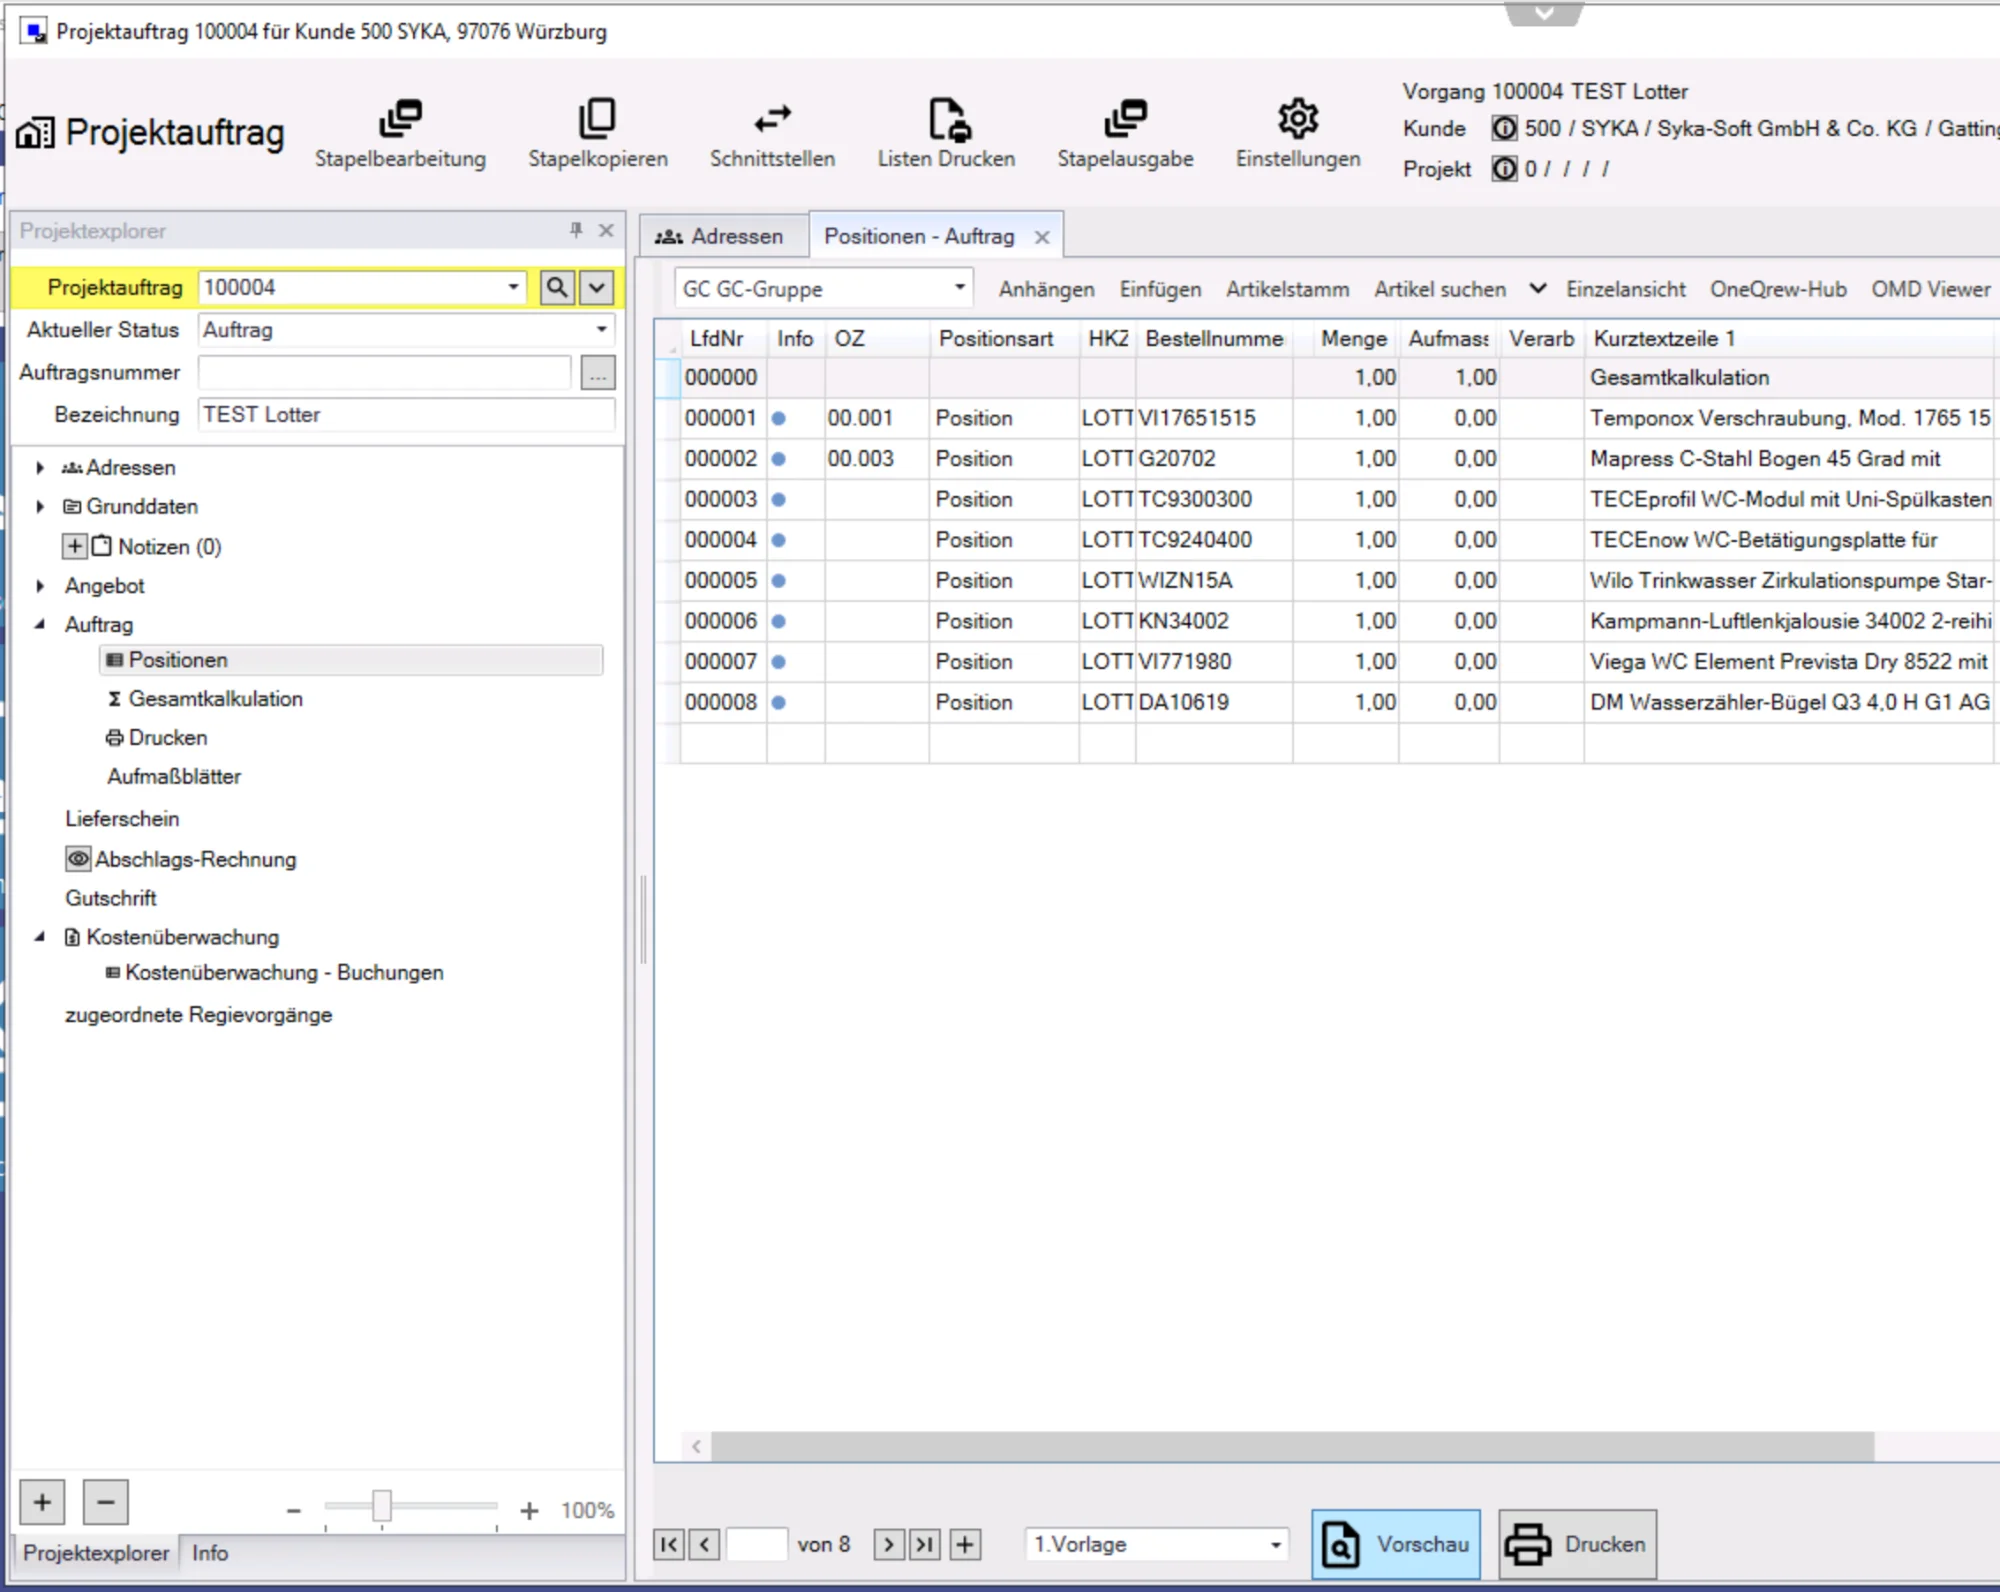This screenshot has width=2000, height=1592.
Task: Click the info icon beside Kunde 500 SYKA
Action: click(x=1504, y=128)
